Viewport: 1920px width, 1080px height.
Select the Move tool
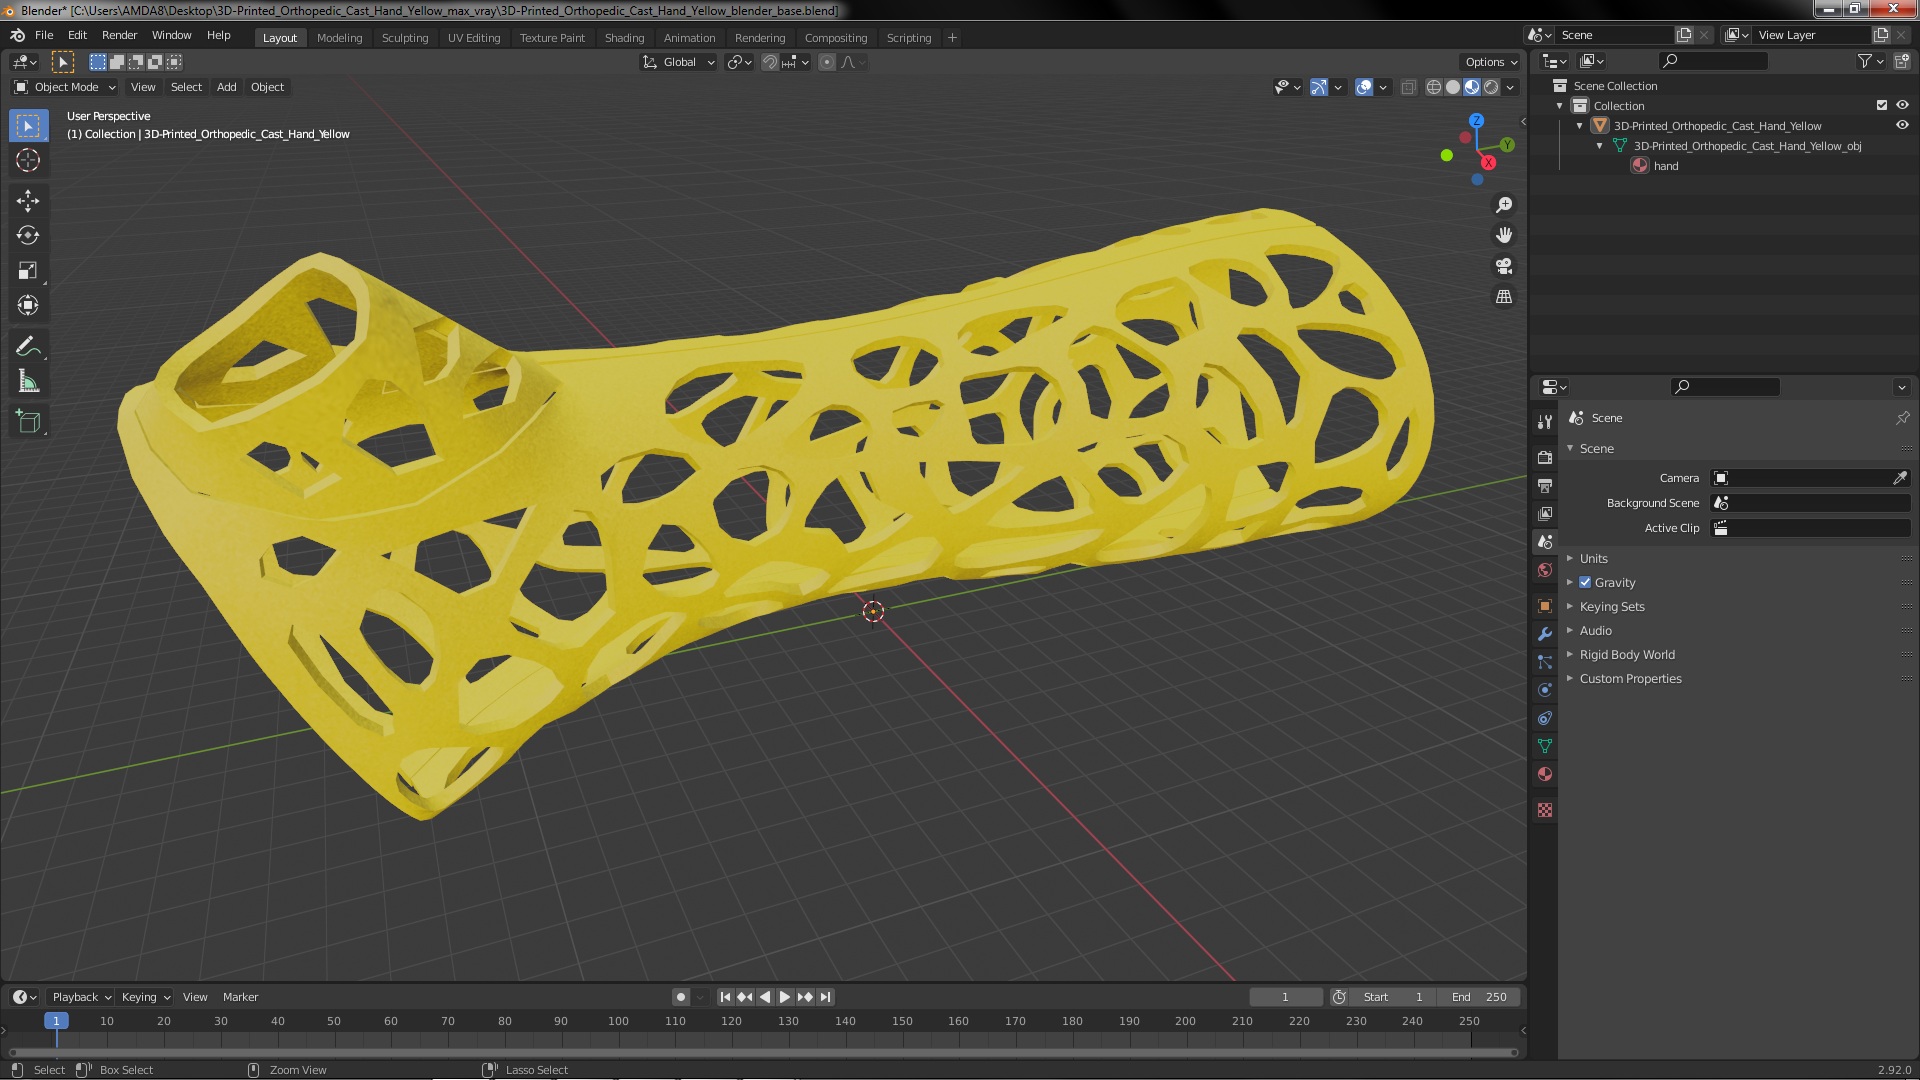tap(28, 201)
